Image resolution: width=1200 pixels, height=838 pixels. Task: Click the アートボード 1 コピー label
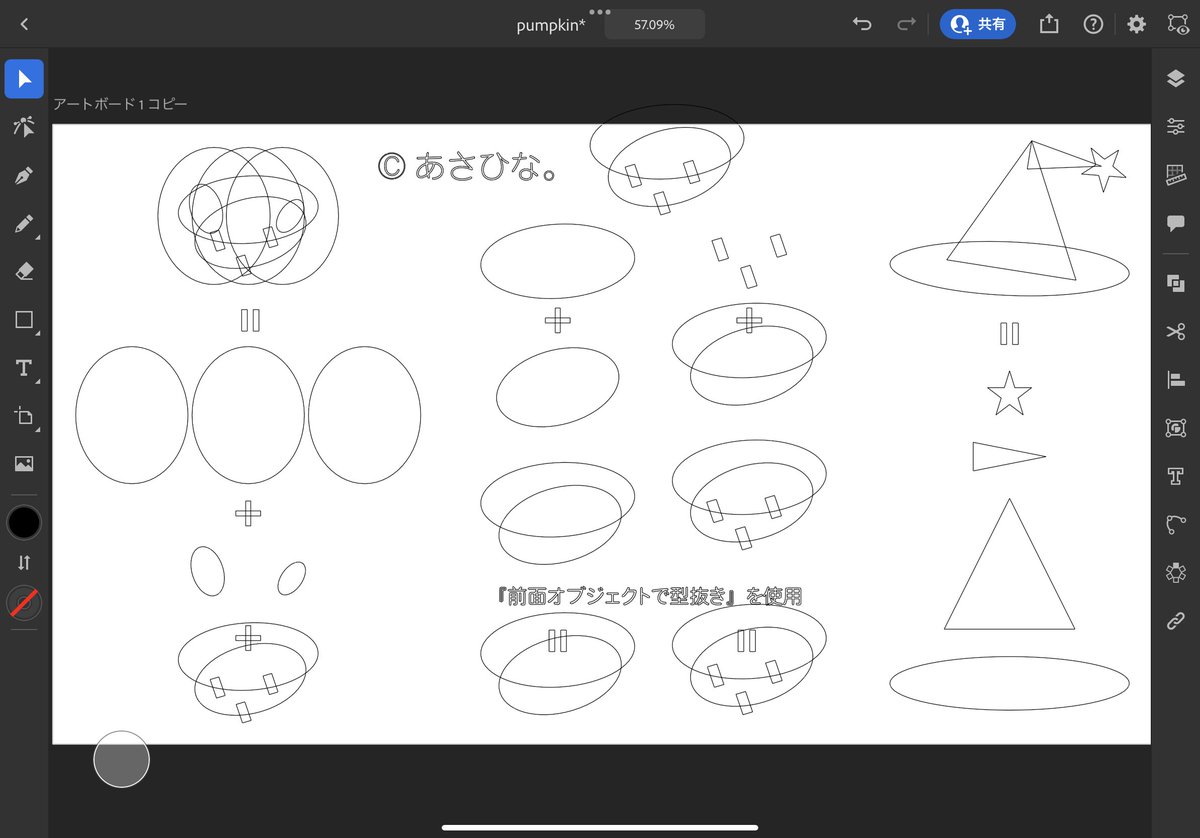pyautogui.click(x=120, y=104)
